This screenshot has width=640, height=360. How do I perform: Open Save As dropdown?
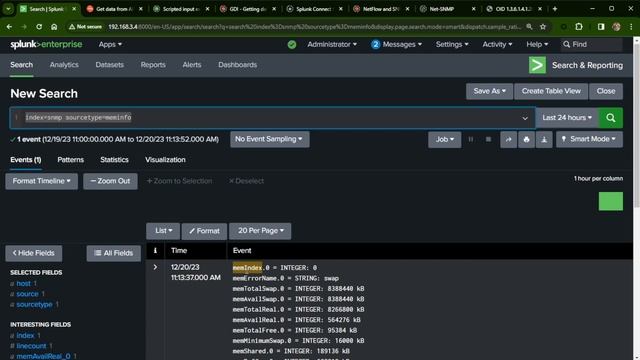[489, 91]
